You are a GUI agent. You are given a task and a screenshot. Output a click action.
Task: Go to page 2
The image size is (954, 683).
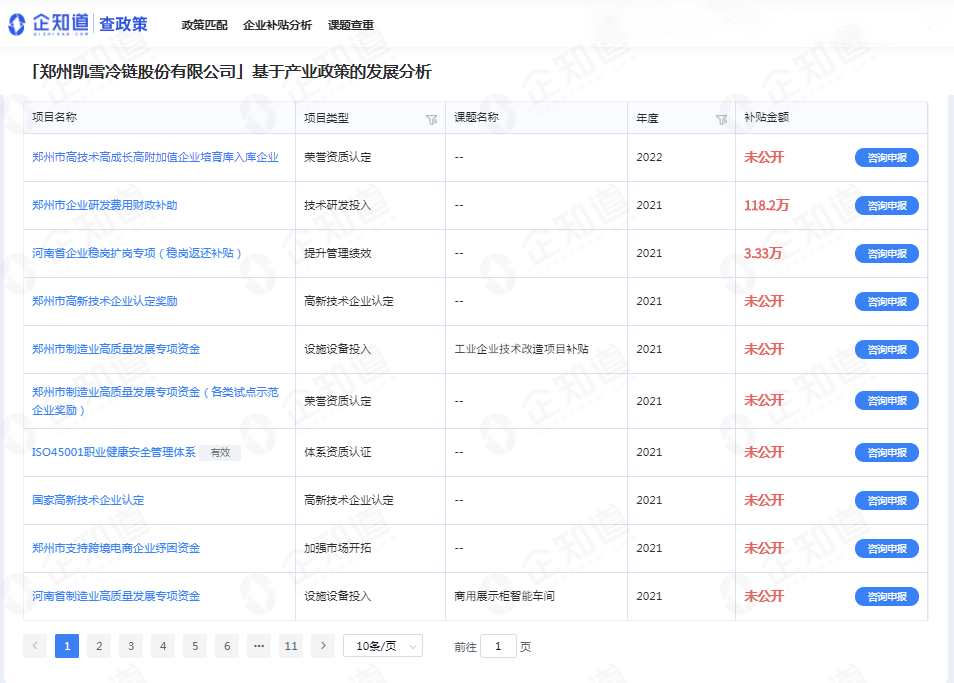(x=99, y=646)
